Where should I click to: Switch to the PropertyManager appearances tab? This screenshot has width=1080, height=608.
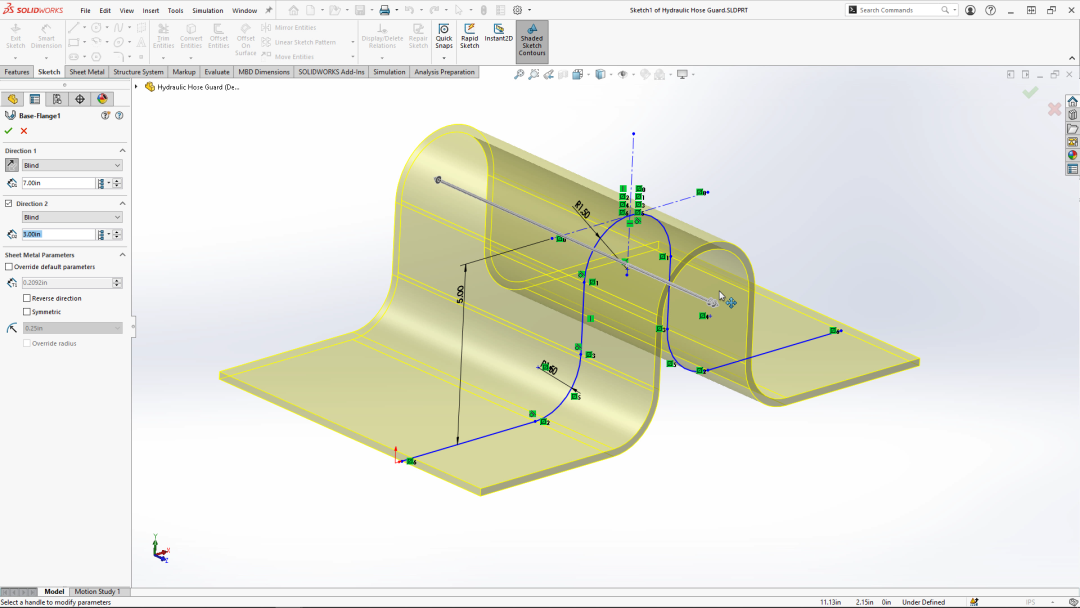point(102,98)
